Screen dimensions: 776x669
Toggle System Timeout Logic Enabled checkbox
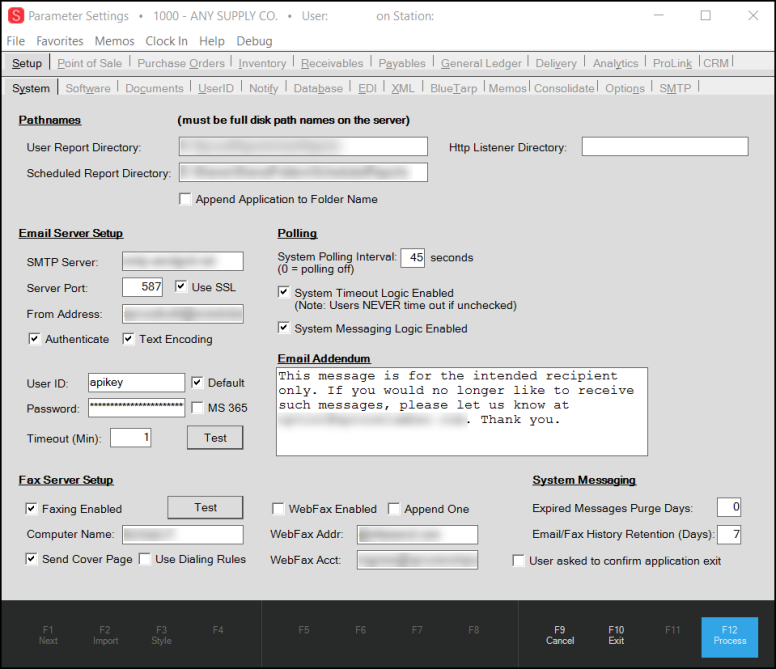point(284,292)
